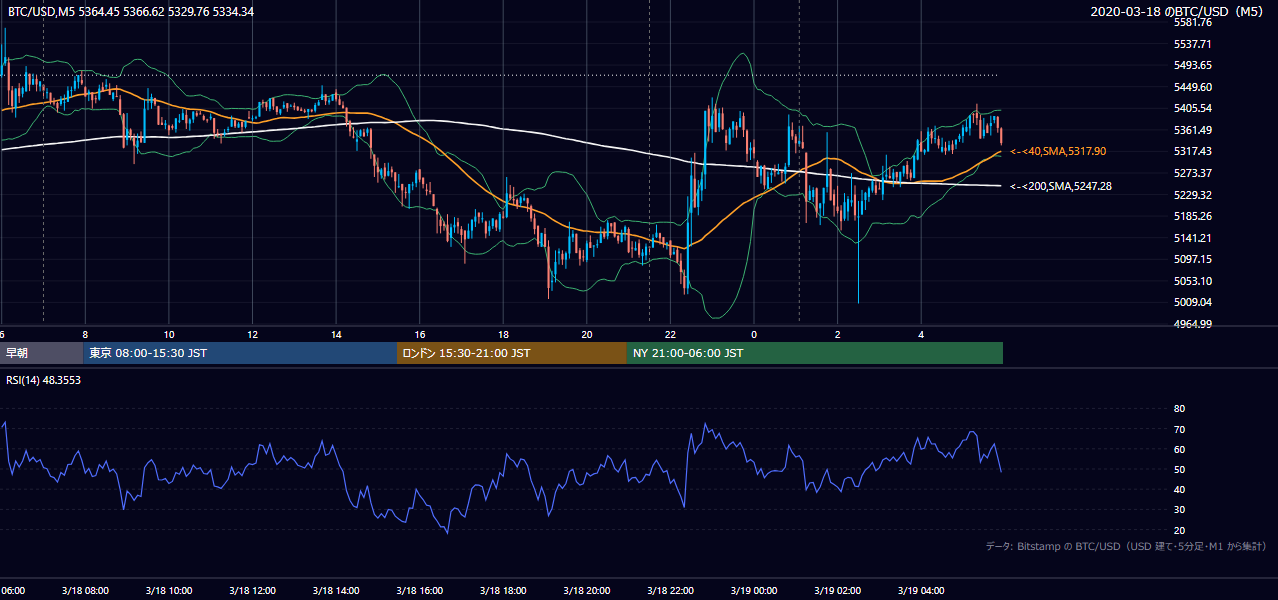The image size is (1278, 600).
Task: Click hour label 22 under price chart
Action: (x=671, y=334)
